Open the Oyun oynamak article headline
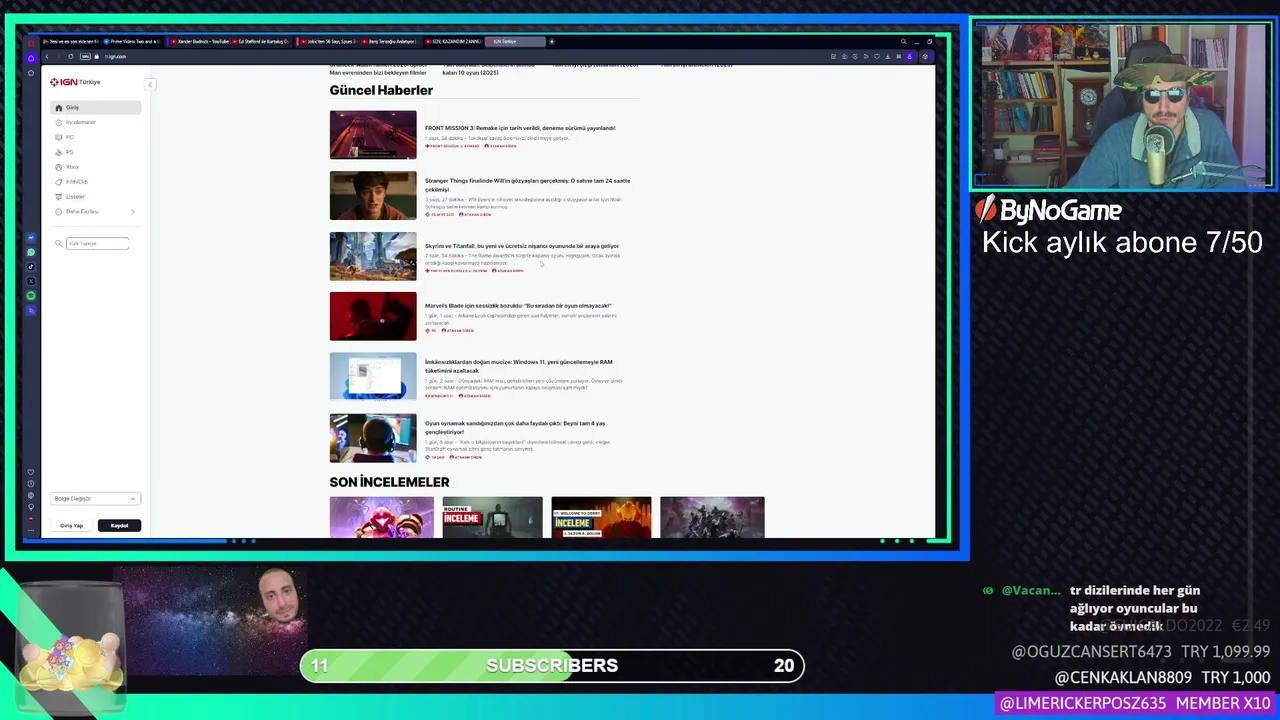 (515, 427)
